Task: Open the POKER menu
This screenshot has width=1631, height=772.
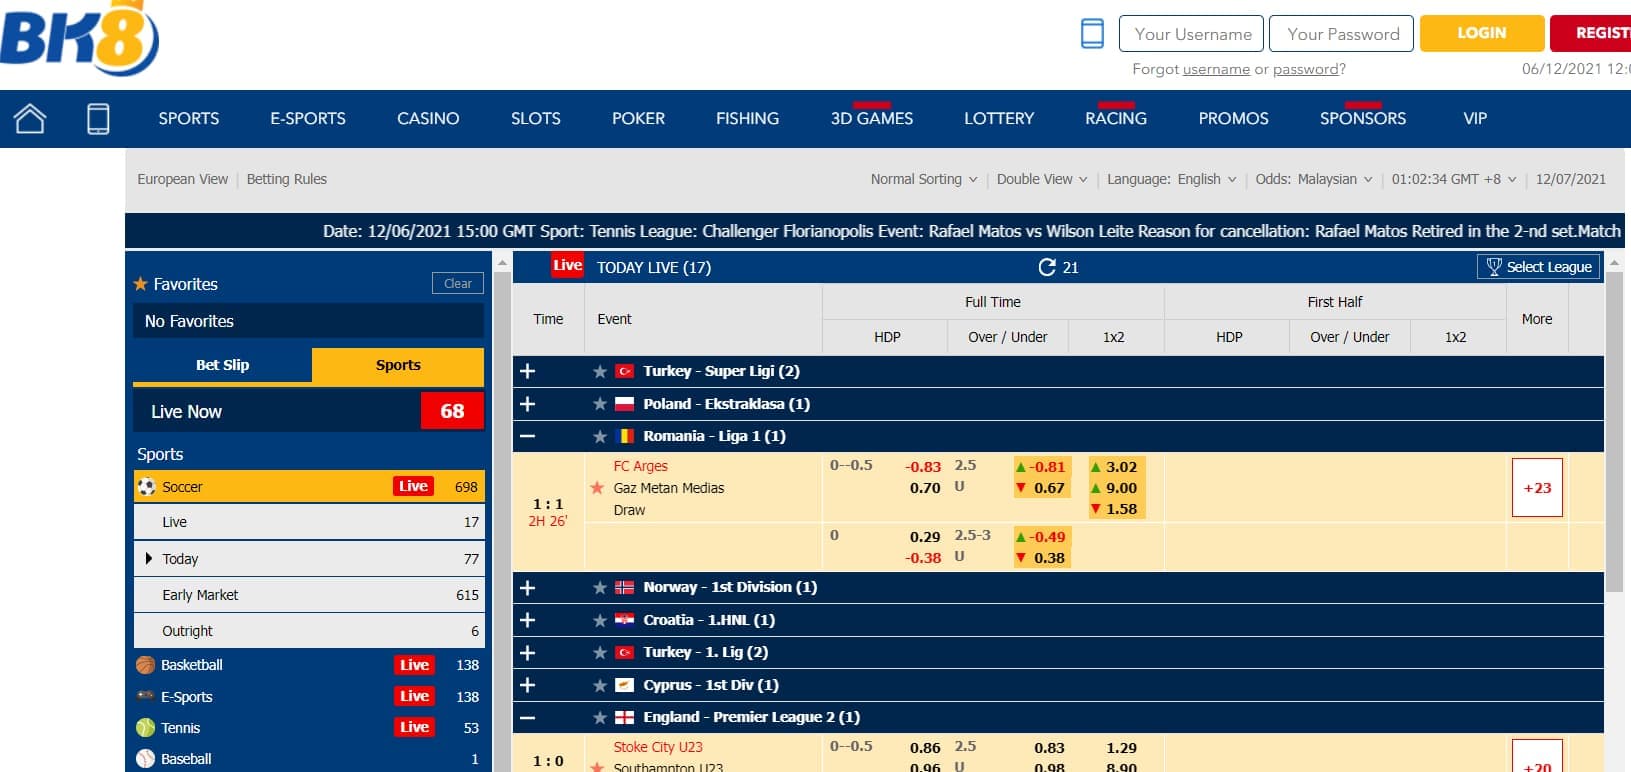Action: pyautogui.click(x=638, y=118)
